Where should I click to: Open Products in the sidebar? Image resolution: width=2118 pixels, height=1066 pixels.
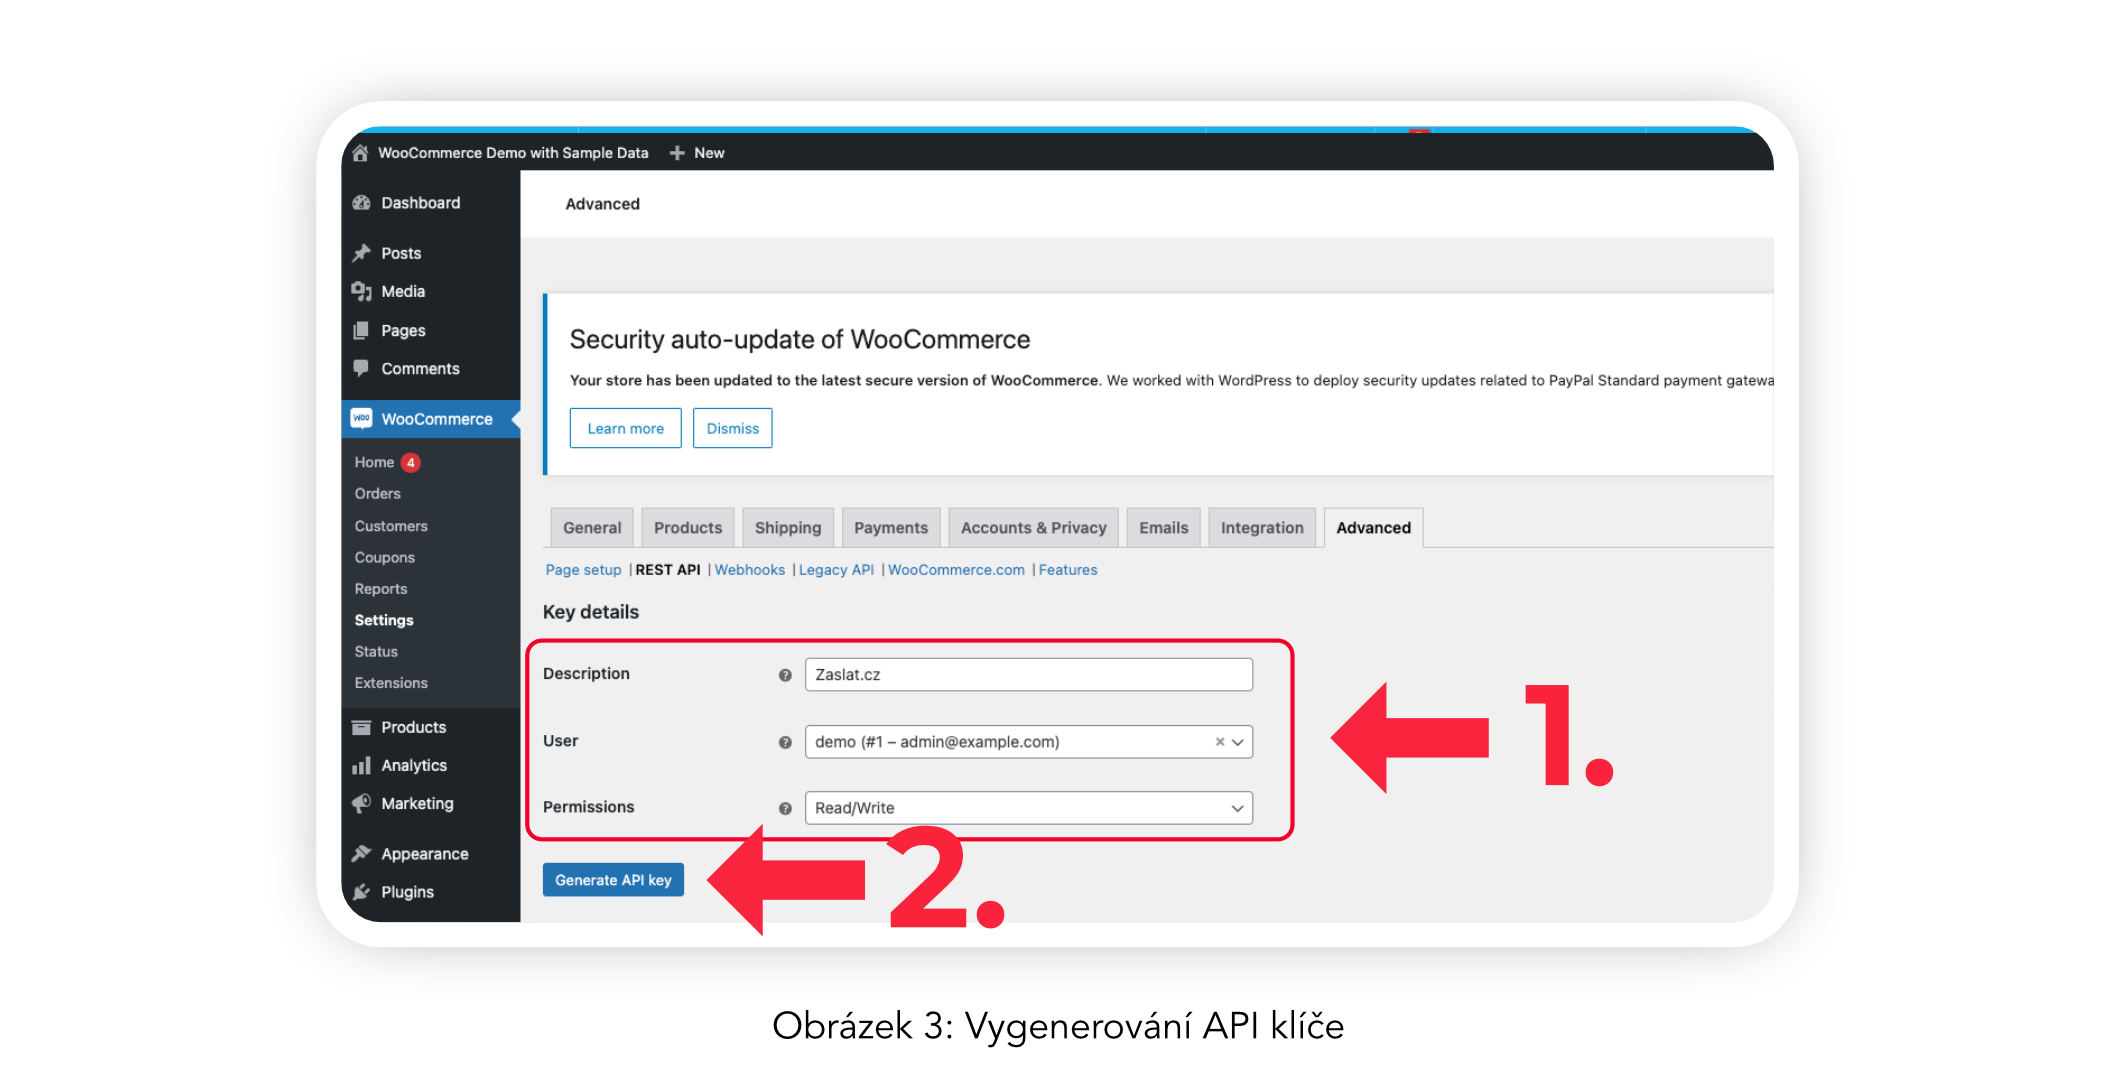tap(413, 728)
